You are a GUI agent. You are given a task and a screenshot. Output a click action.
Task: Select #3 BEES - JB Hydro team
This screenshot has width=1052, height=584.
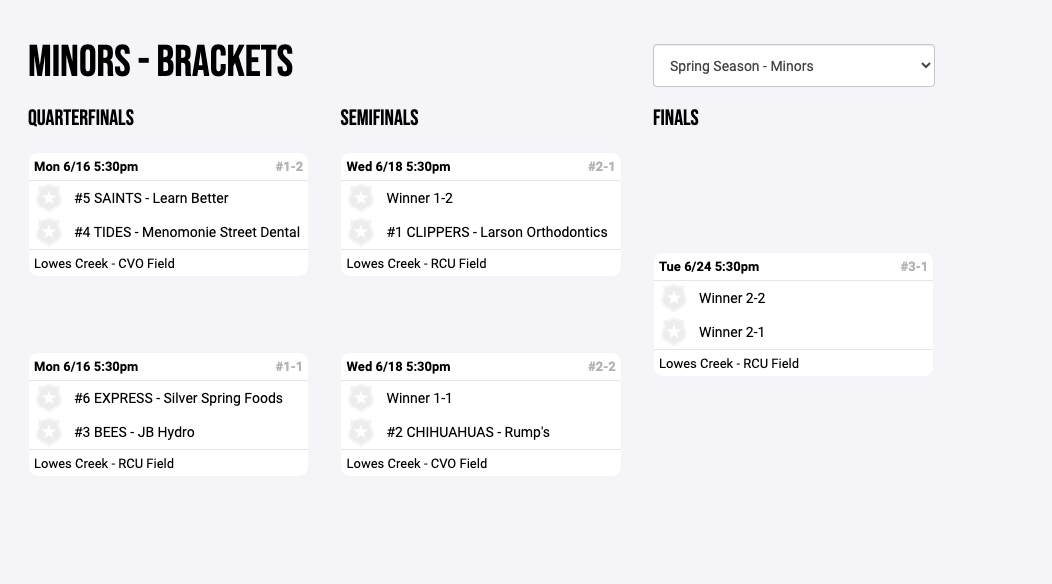(x=134, y=432)
